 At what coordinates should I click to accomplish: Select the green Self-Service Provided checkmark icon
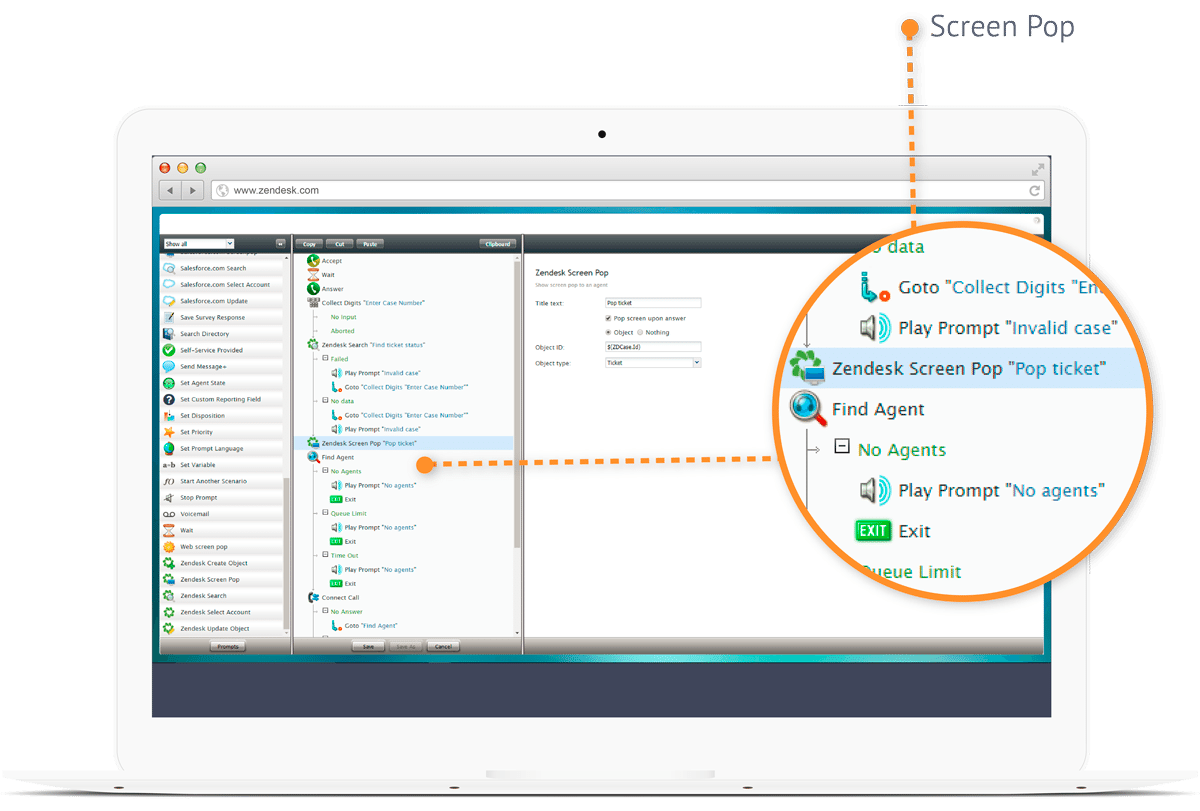[169, 350]
